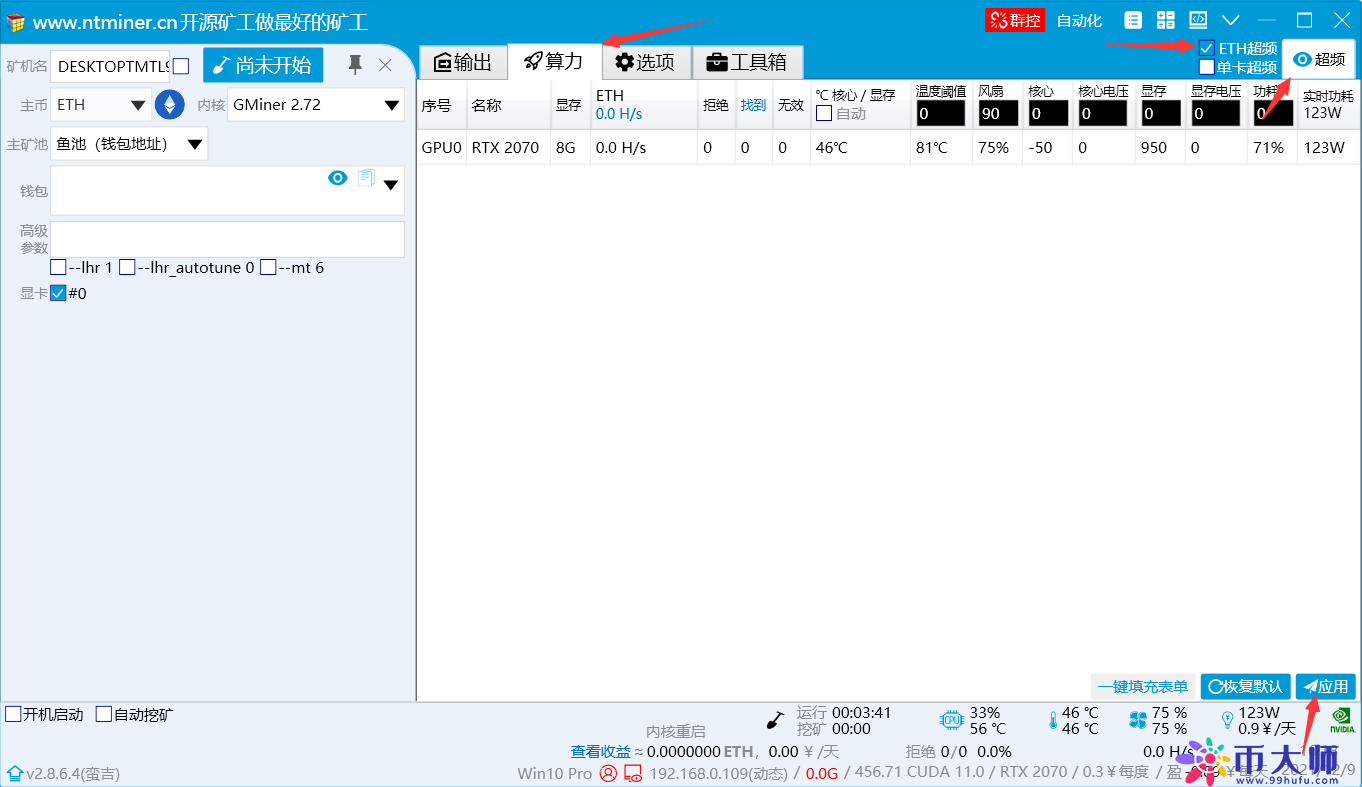Click the copy icon in wallet field

[365, 178]
